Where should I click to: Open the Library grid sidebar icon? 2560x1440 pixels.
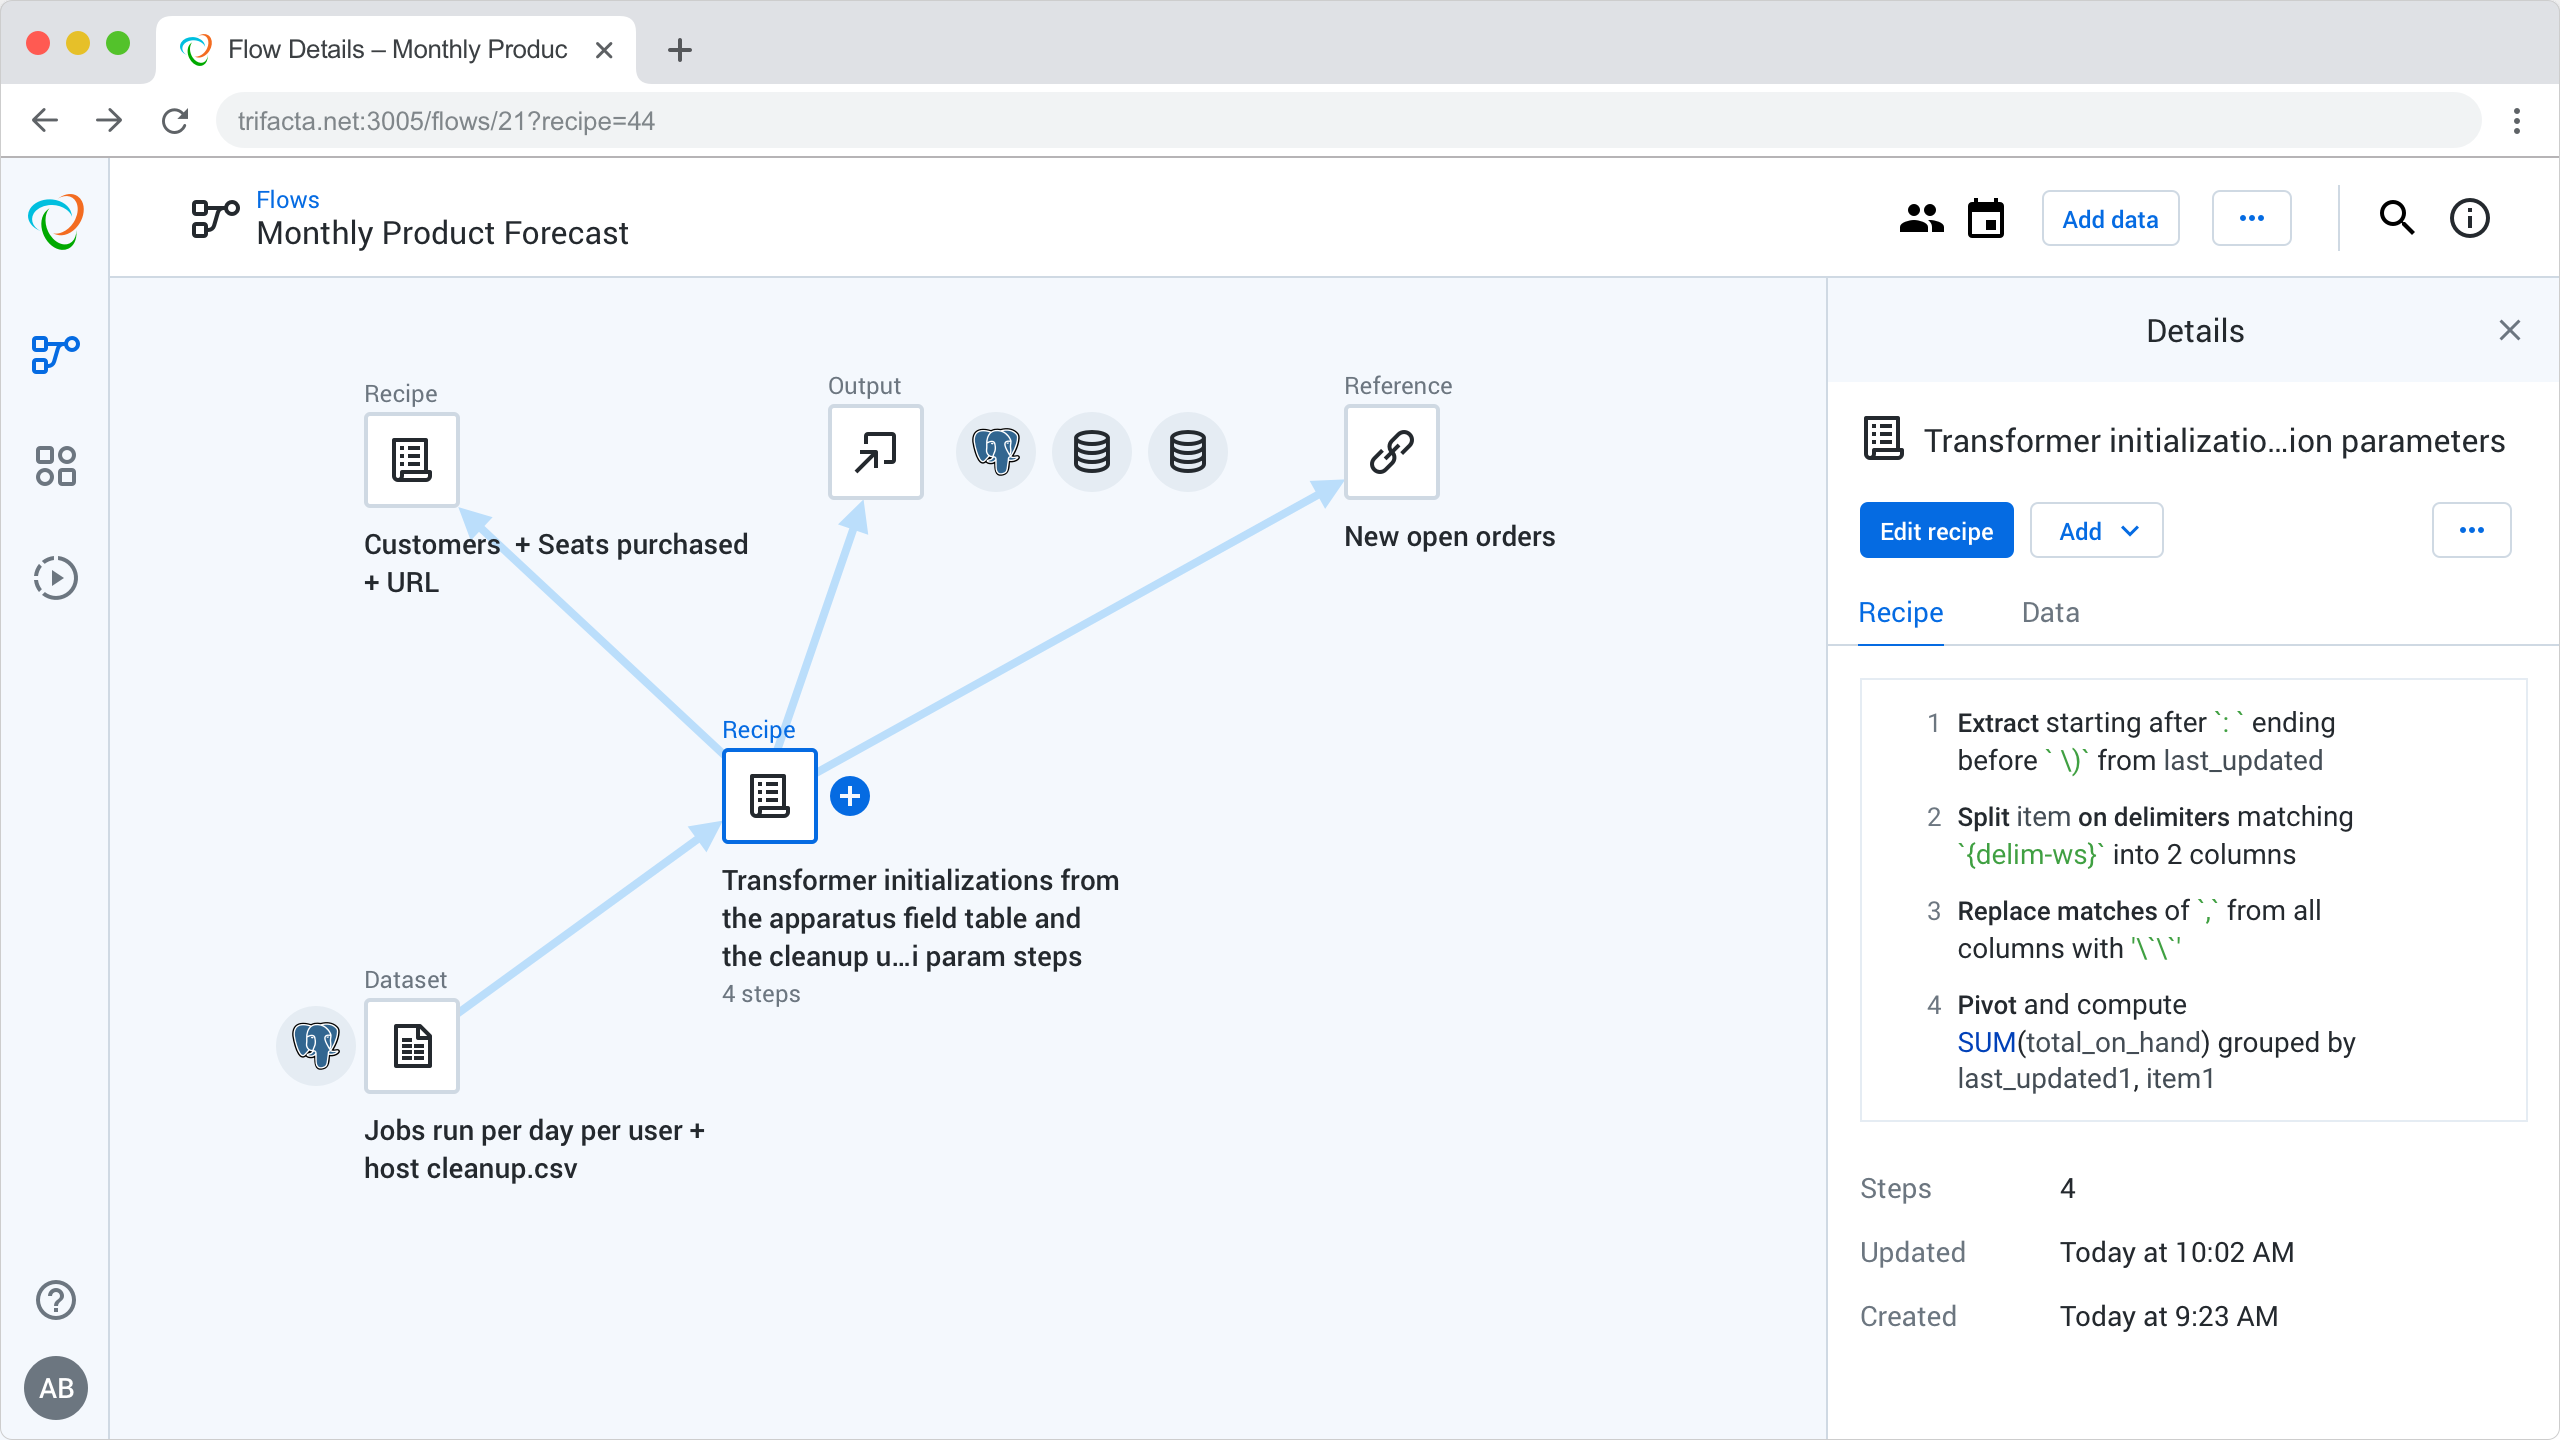point(56,466)
